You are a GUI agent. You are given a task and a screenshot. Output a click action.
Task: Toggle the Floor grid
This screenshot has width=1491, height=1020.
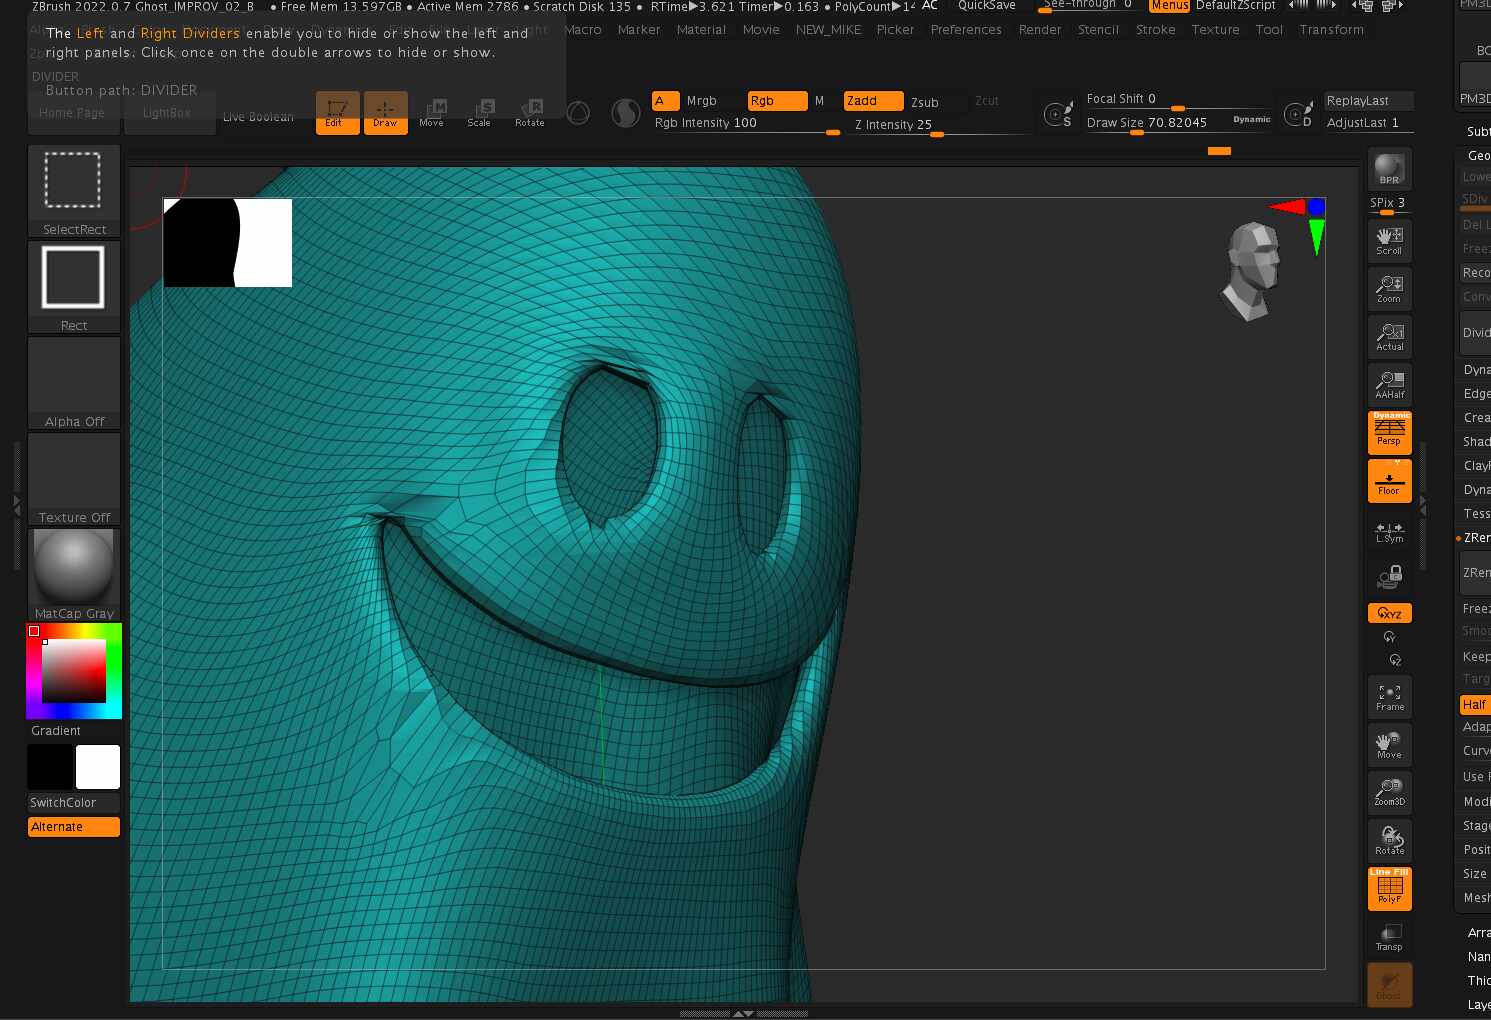click(x=1389, y=481)
